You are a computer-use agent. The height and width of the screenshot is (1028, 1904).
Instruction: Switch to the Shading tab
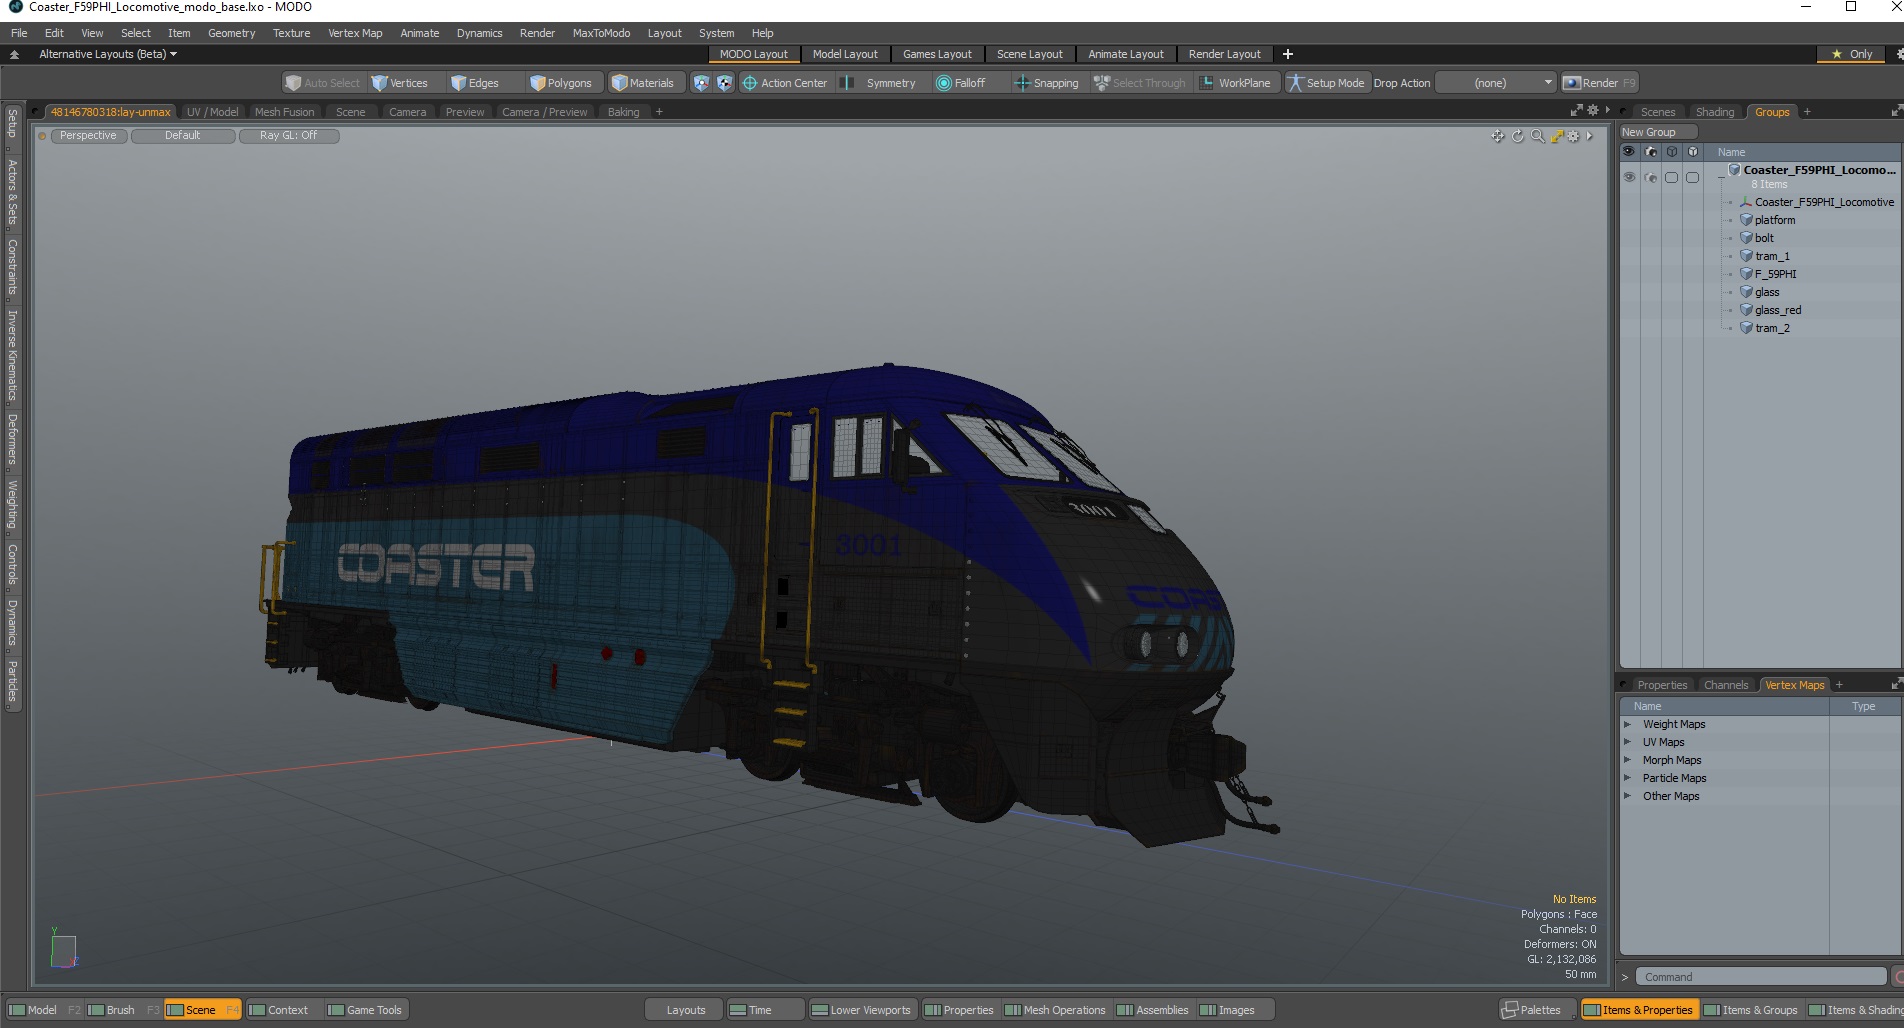[x=1715, y=112]
